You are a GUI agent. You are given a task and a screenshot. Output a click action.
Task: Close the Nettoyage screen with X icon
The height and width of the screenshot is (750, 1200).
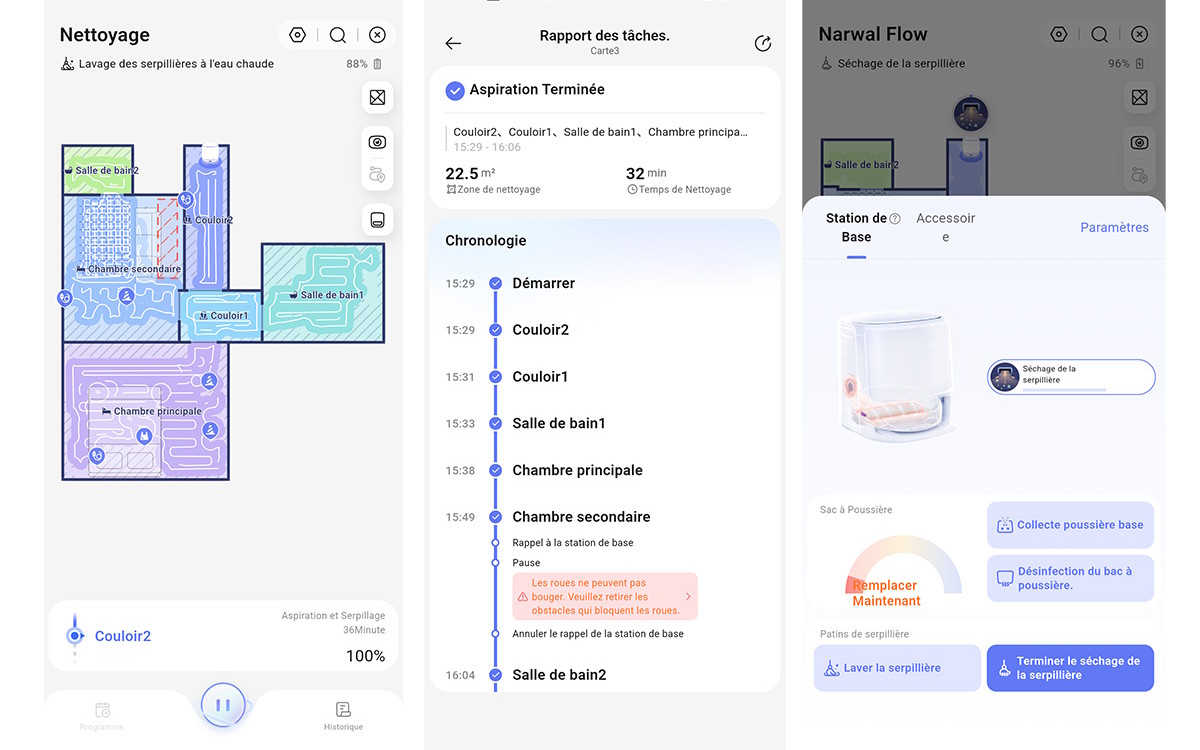[377, 35]
